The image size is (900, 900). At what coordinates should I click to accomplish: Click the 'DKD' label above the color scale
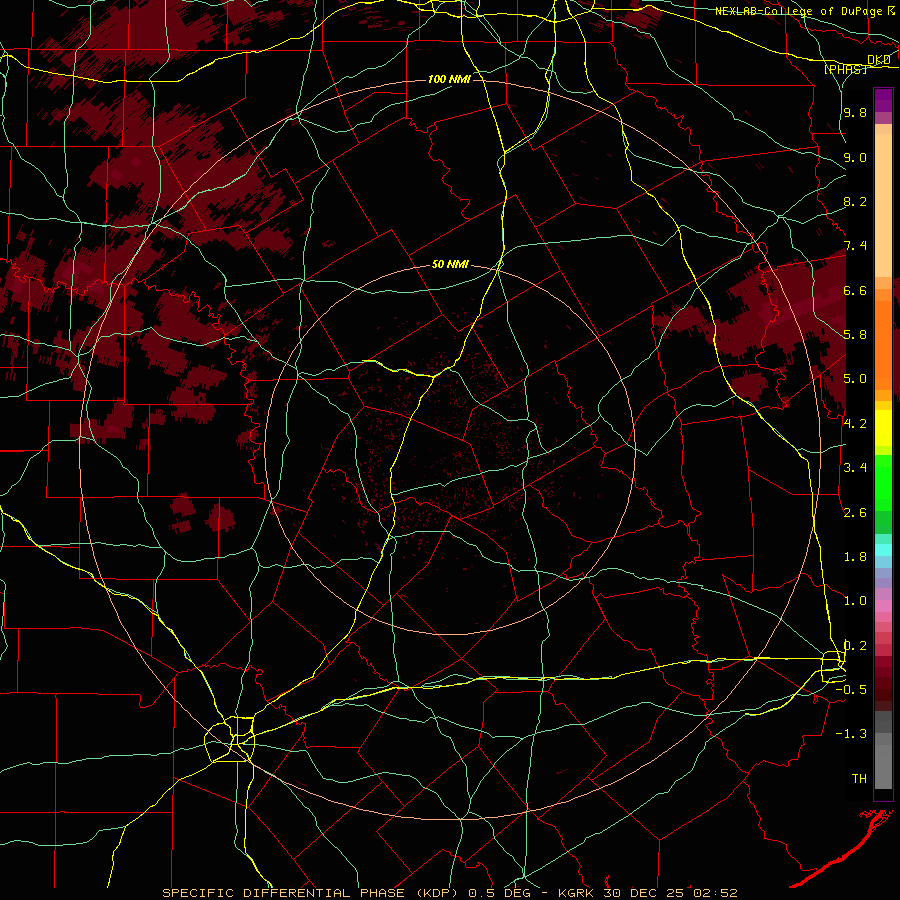(x=879, y=60)
